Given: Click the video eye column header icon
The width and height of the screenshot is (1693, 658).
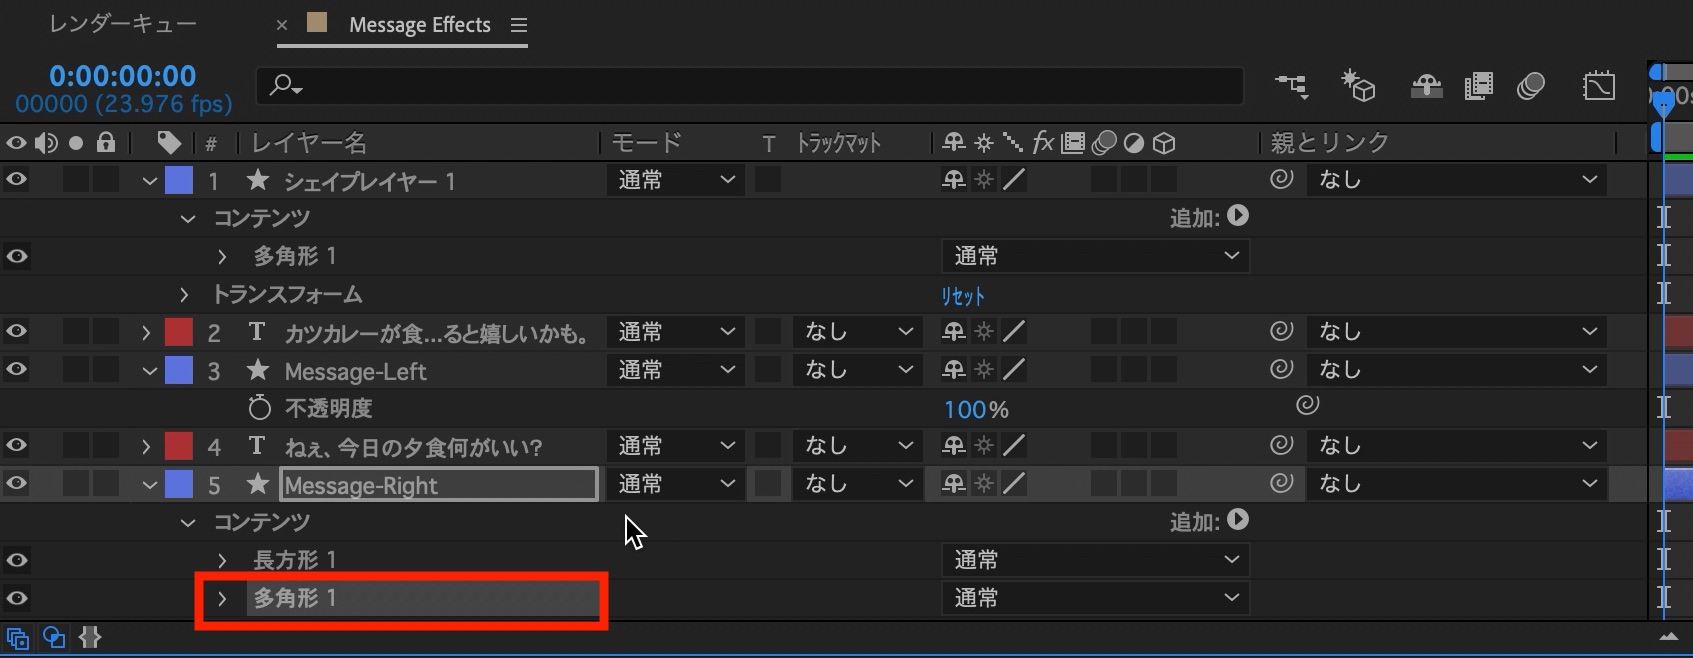Looking at the screenshot, I should click(x=17, y=143).
